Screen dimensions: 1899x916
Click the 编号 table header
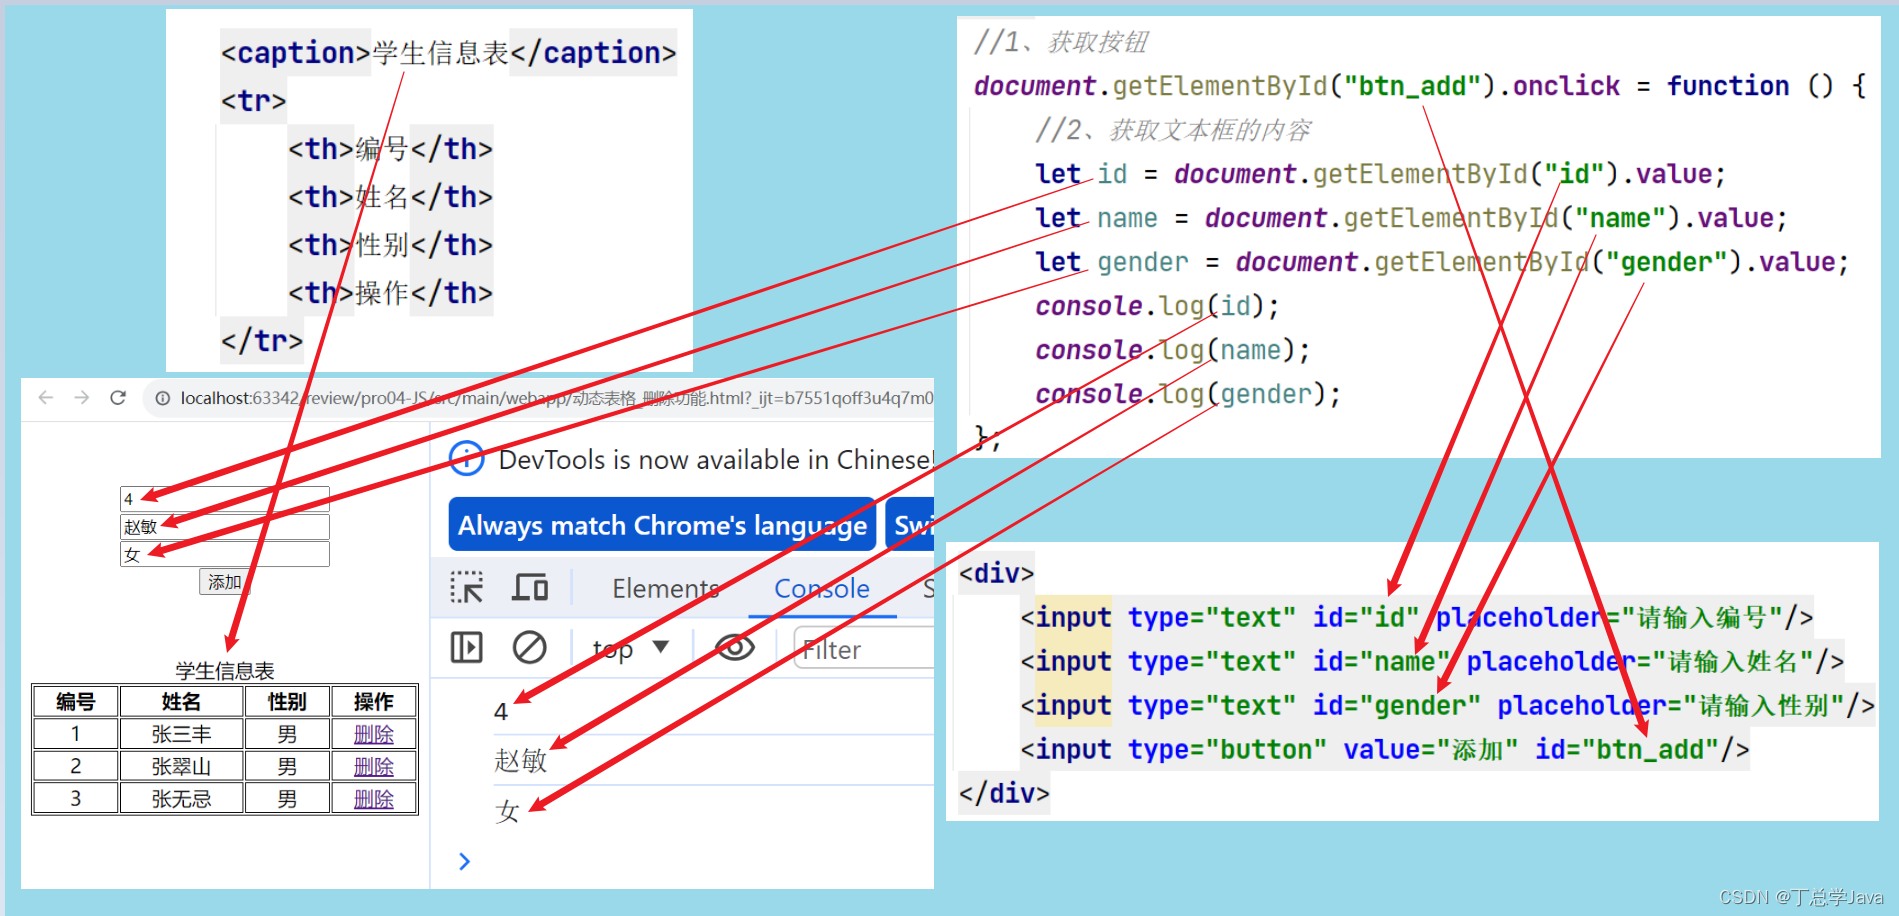click(x=76, y=702)
